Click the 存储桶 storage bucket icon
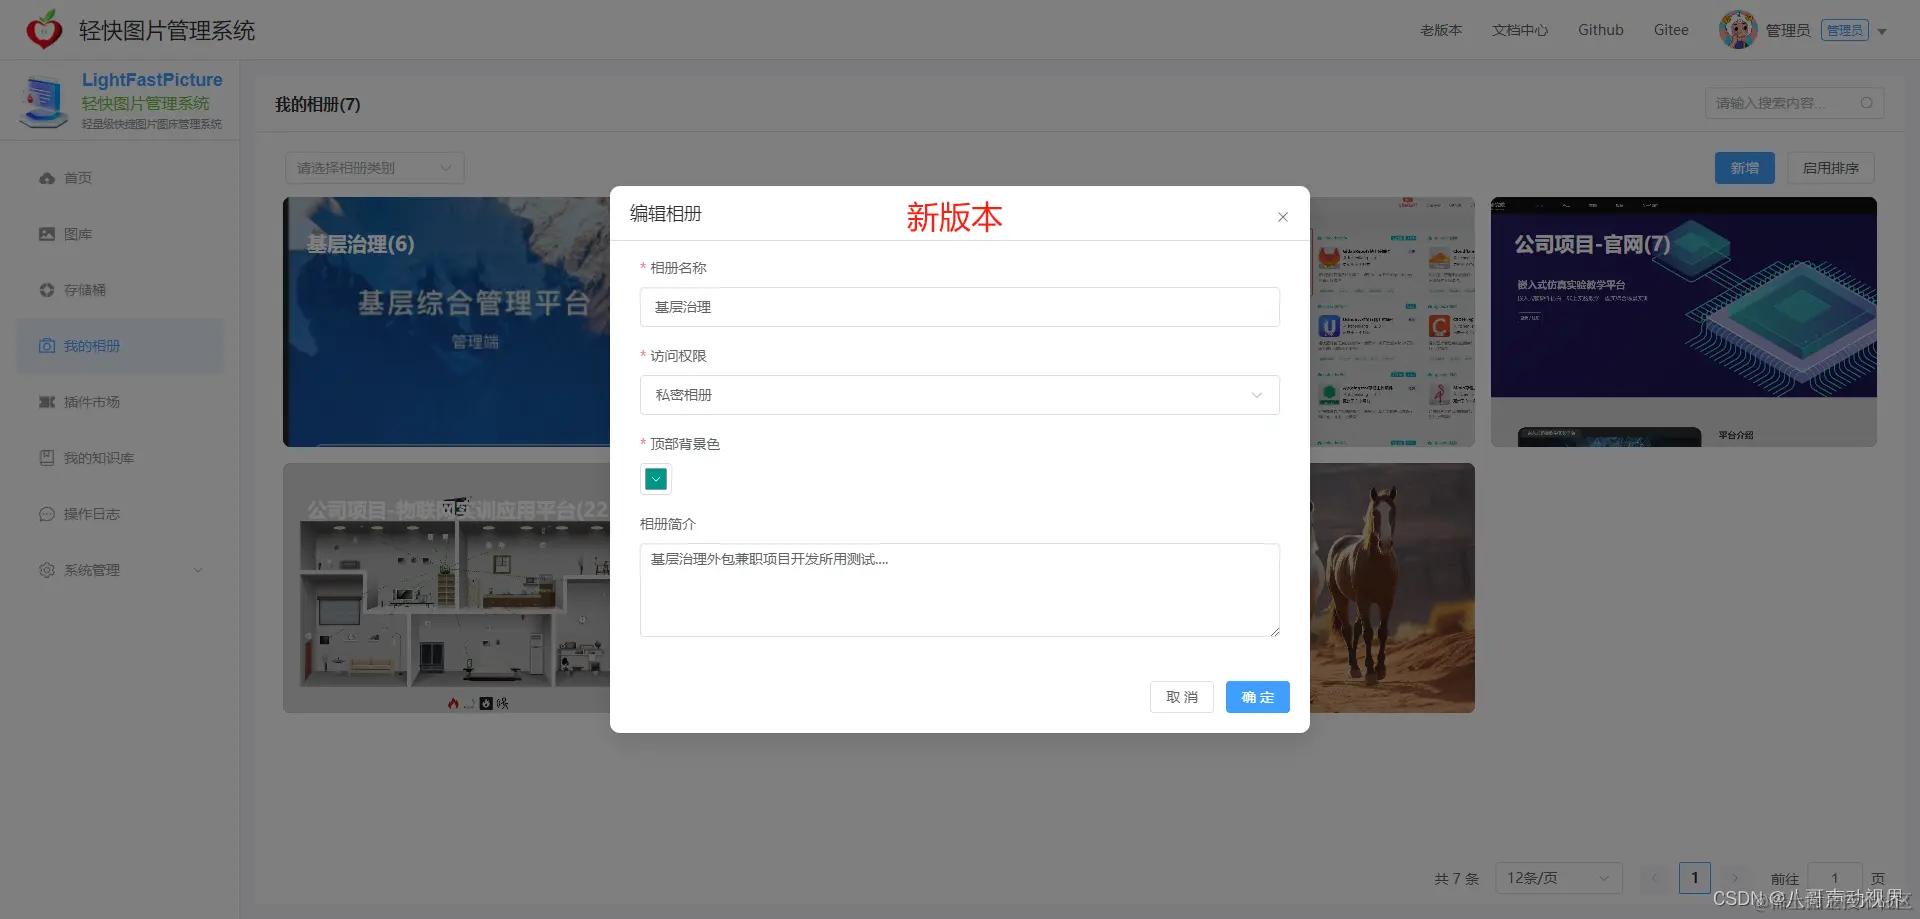This screenshot has width=1920, height=919. coord(47,290)
